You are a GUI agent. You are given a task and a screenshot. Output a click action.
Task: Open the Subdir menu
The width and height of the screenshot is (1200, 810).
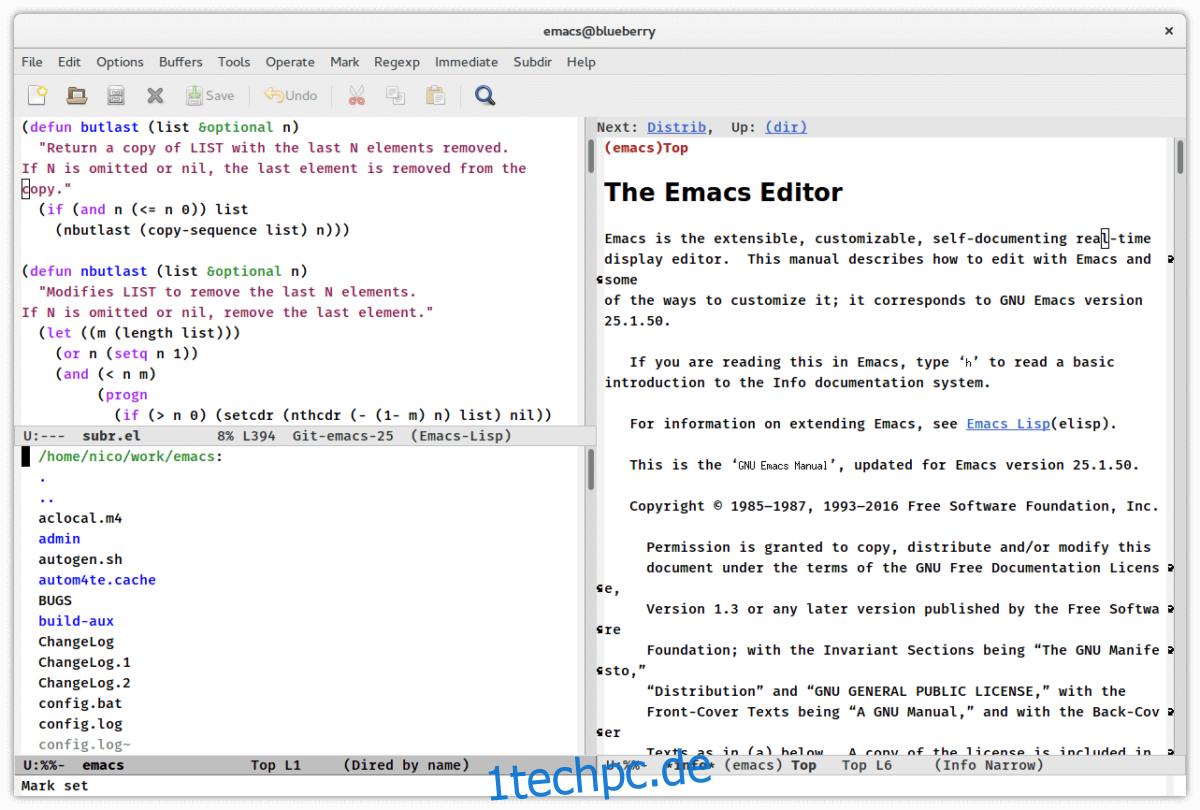(x=533, y=62)
